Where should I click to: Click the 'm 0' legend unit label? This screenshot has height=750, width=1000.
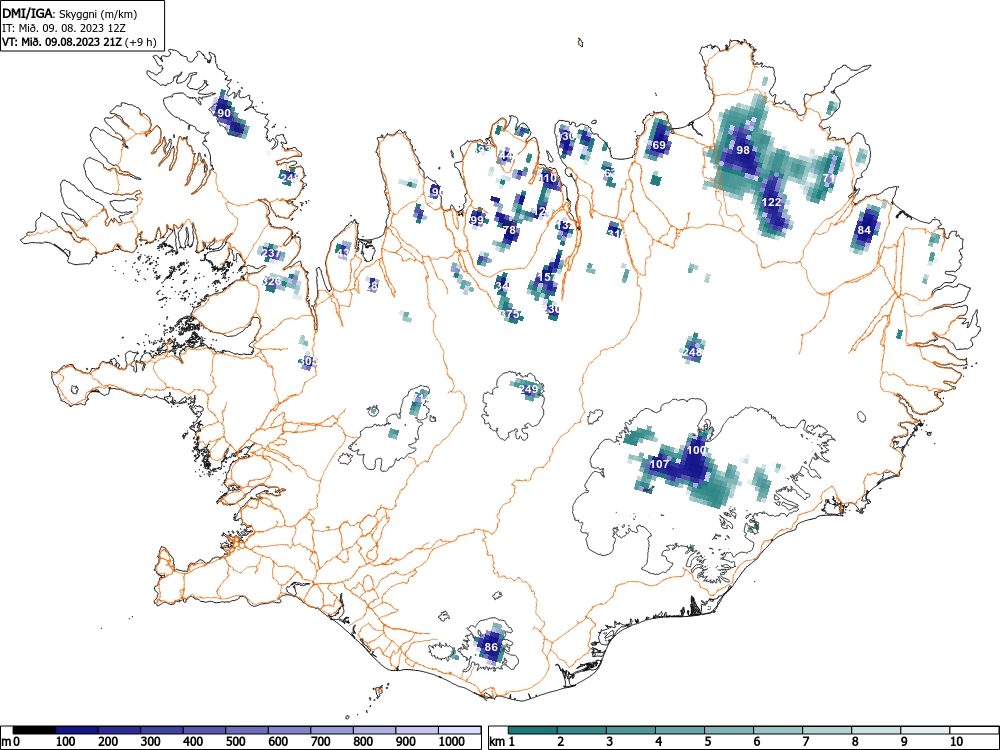click(10, 742)
